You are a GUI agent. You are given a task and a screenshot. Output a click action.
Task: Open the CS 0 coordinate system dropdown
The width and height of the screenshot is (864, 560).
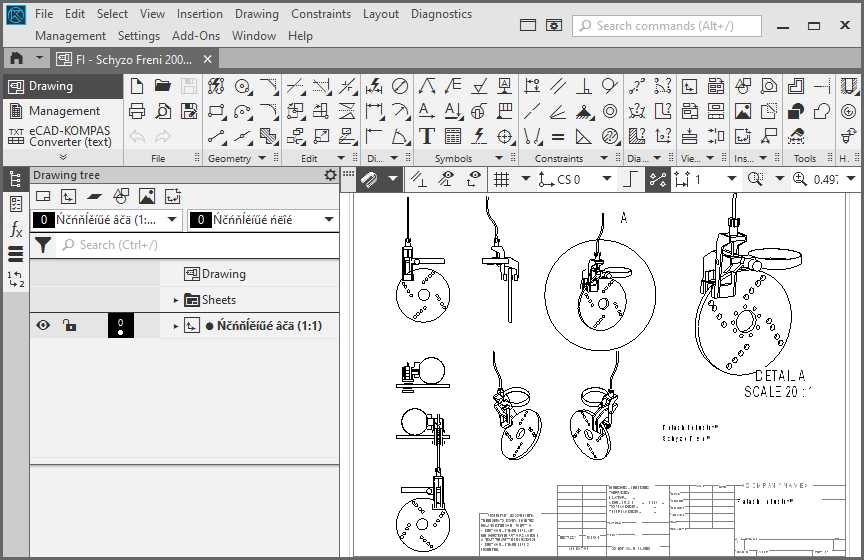(x=606, y=180)
